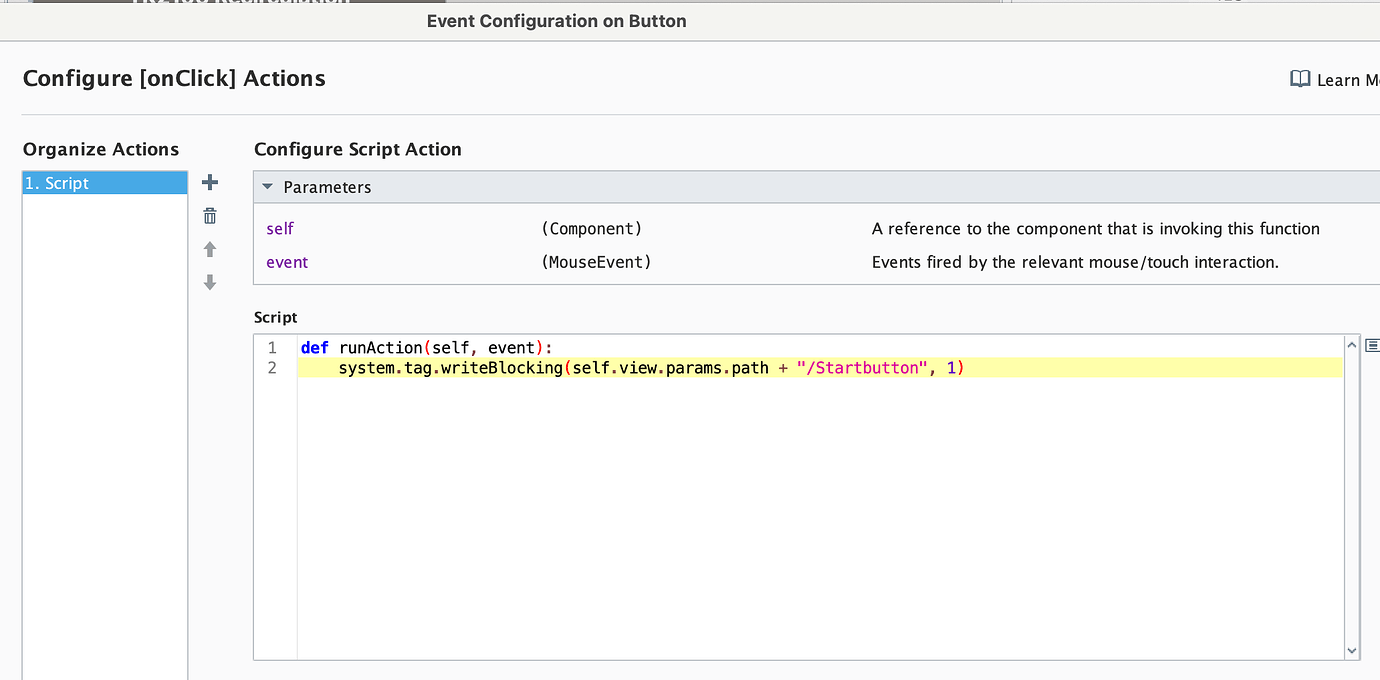Collapse the Parameters section
The width and height of the screenshot is (1380, 680).
(267, 186)
